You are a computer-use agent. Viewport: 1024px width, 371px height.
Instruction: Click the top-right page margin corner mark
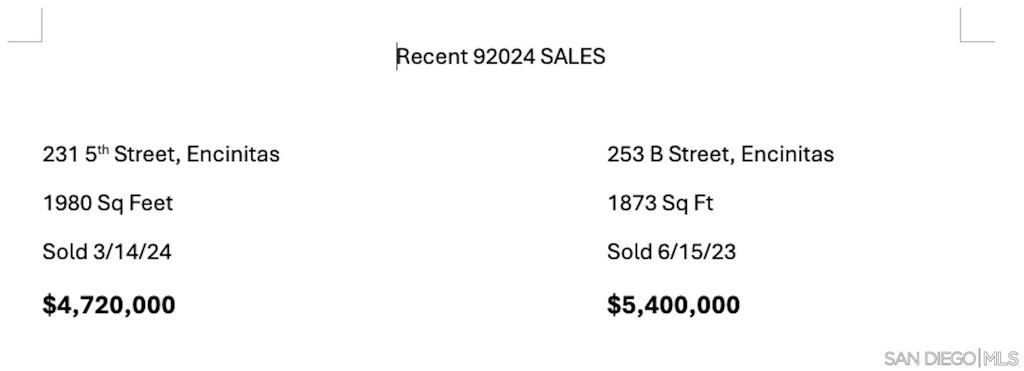coord(977,25)
